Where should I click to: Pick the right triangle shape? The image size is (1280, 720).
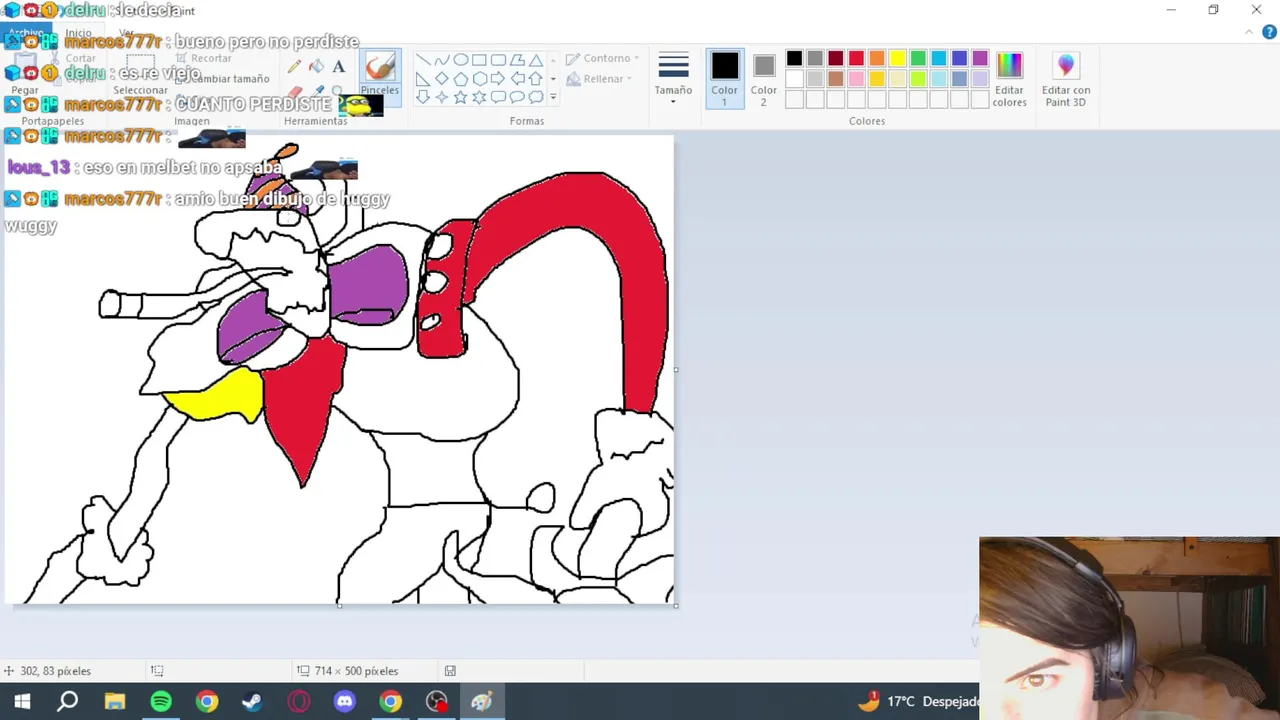422,79
